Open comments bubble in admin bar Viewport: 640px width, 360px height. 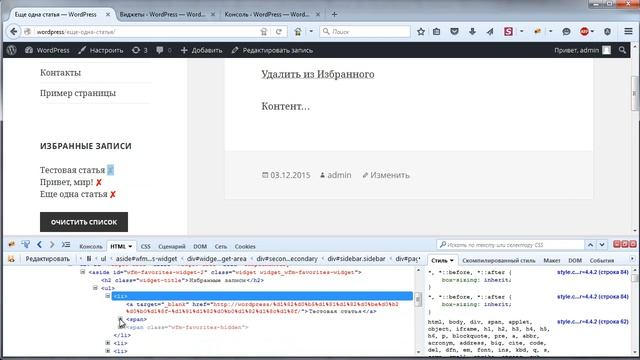(163, 50)
